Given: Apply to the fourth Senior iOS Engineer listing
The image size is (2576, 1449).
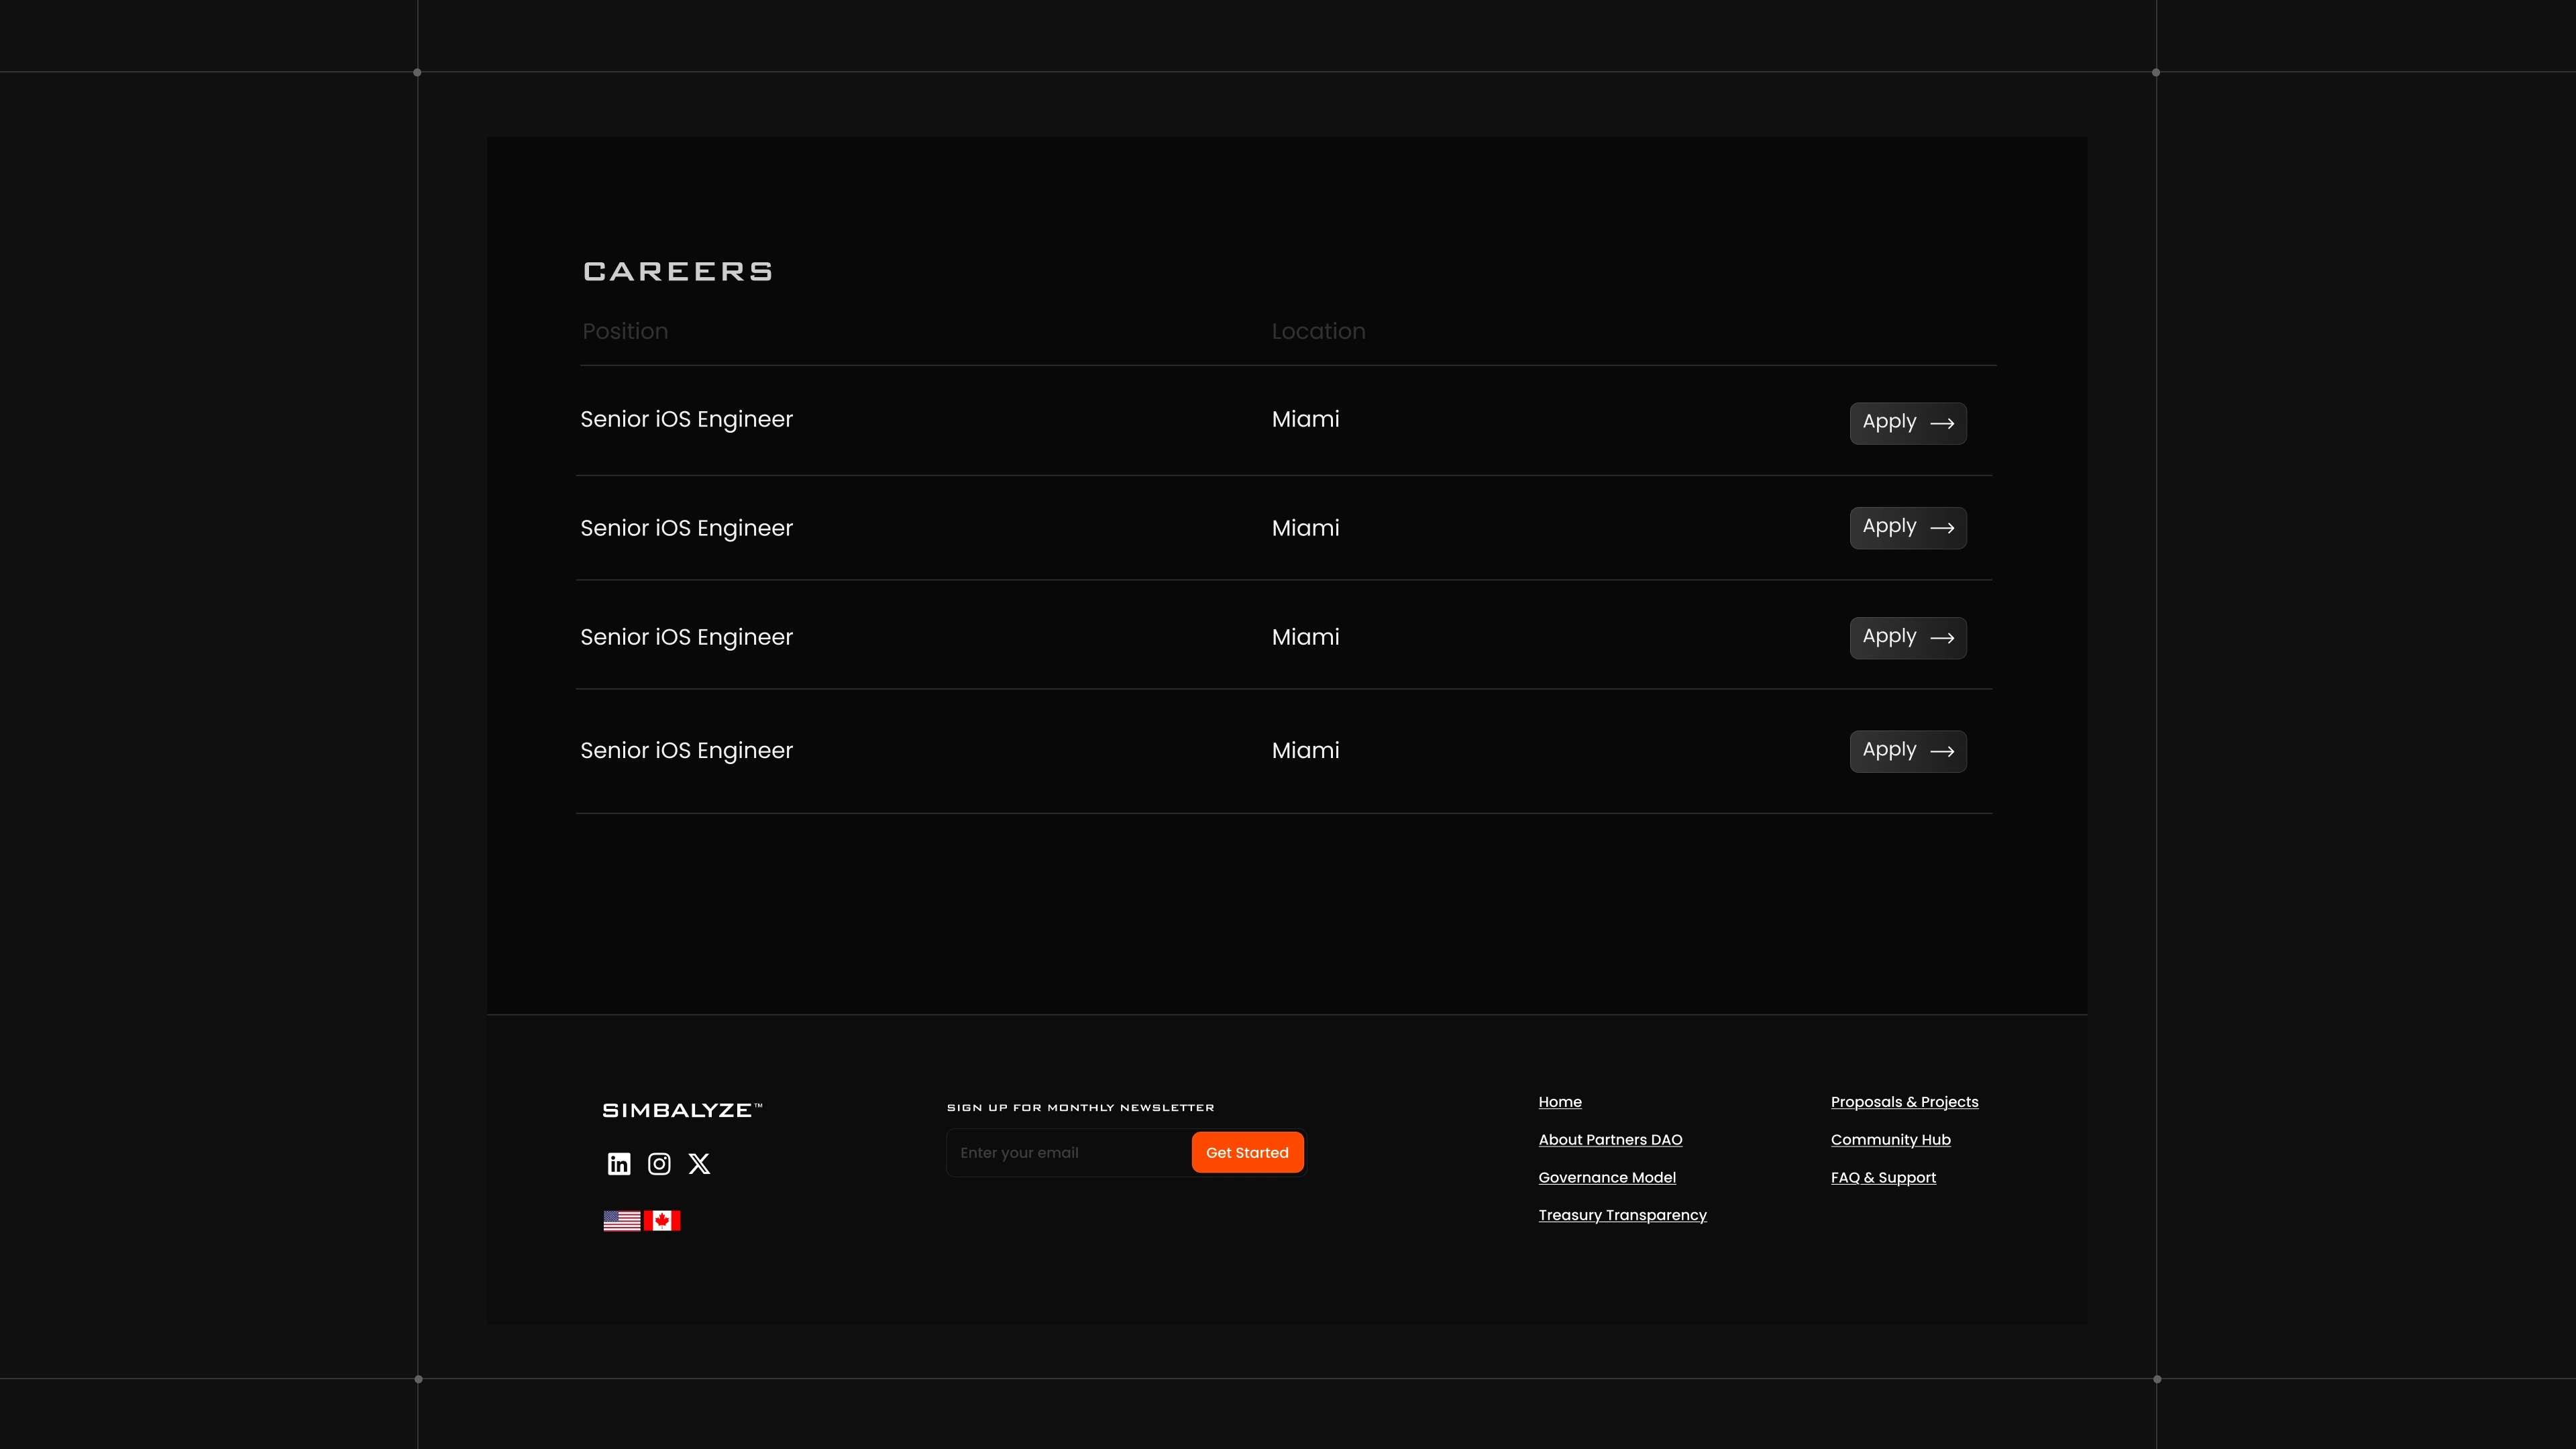Looking at the screenshot, I should pyautogui.click(x=1907, y=751).
